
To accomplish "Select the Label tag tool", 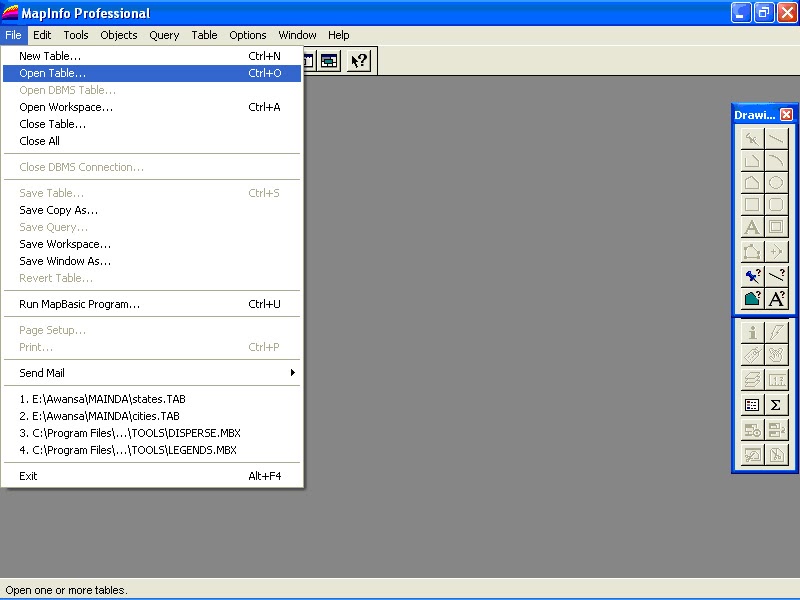I will 752,355.
